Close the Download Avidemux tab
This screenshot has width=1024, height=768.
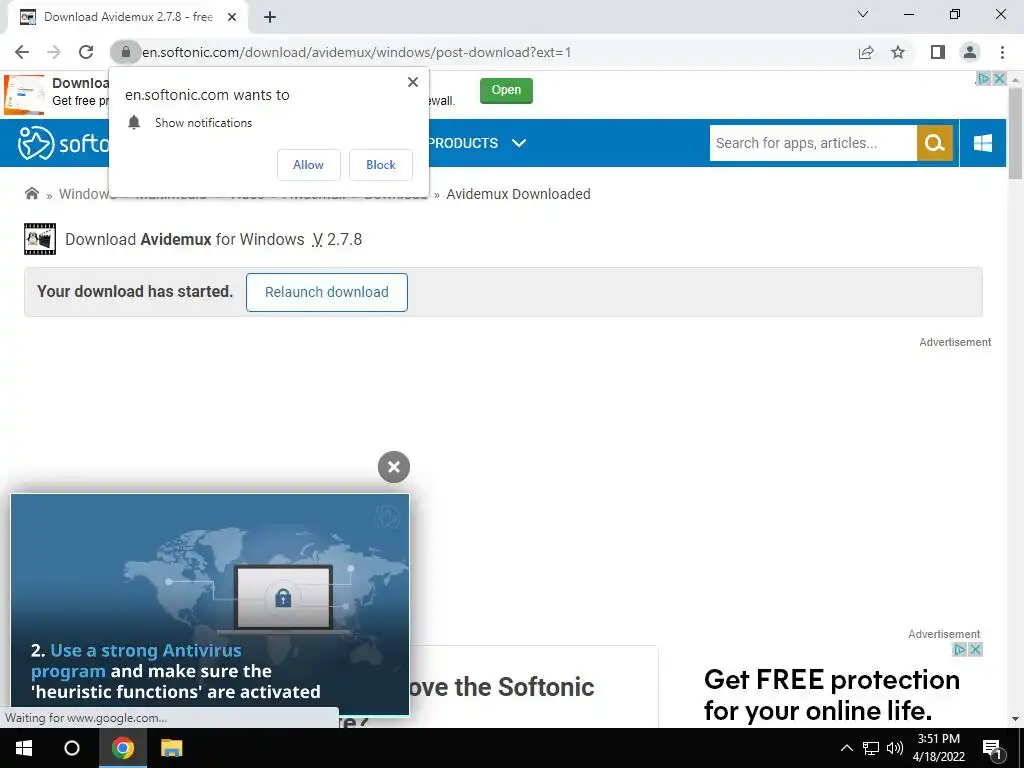point(232,18)
